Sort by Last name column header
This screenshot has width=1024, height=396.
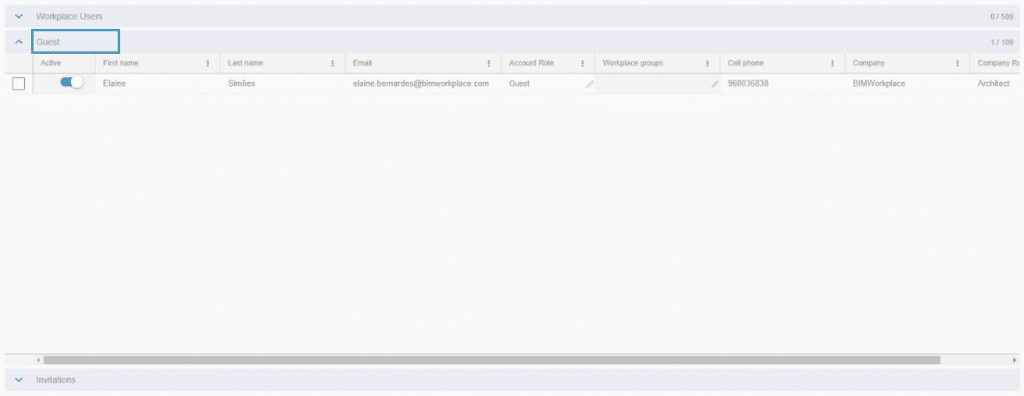(246, 63)
